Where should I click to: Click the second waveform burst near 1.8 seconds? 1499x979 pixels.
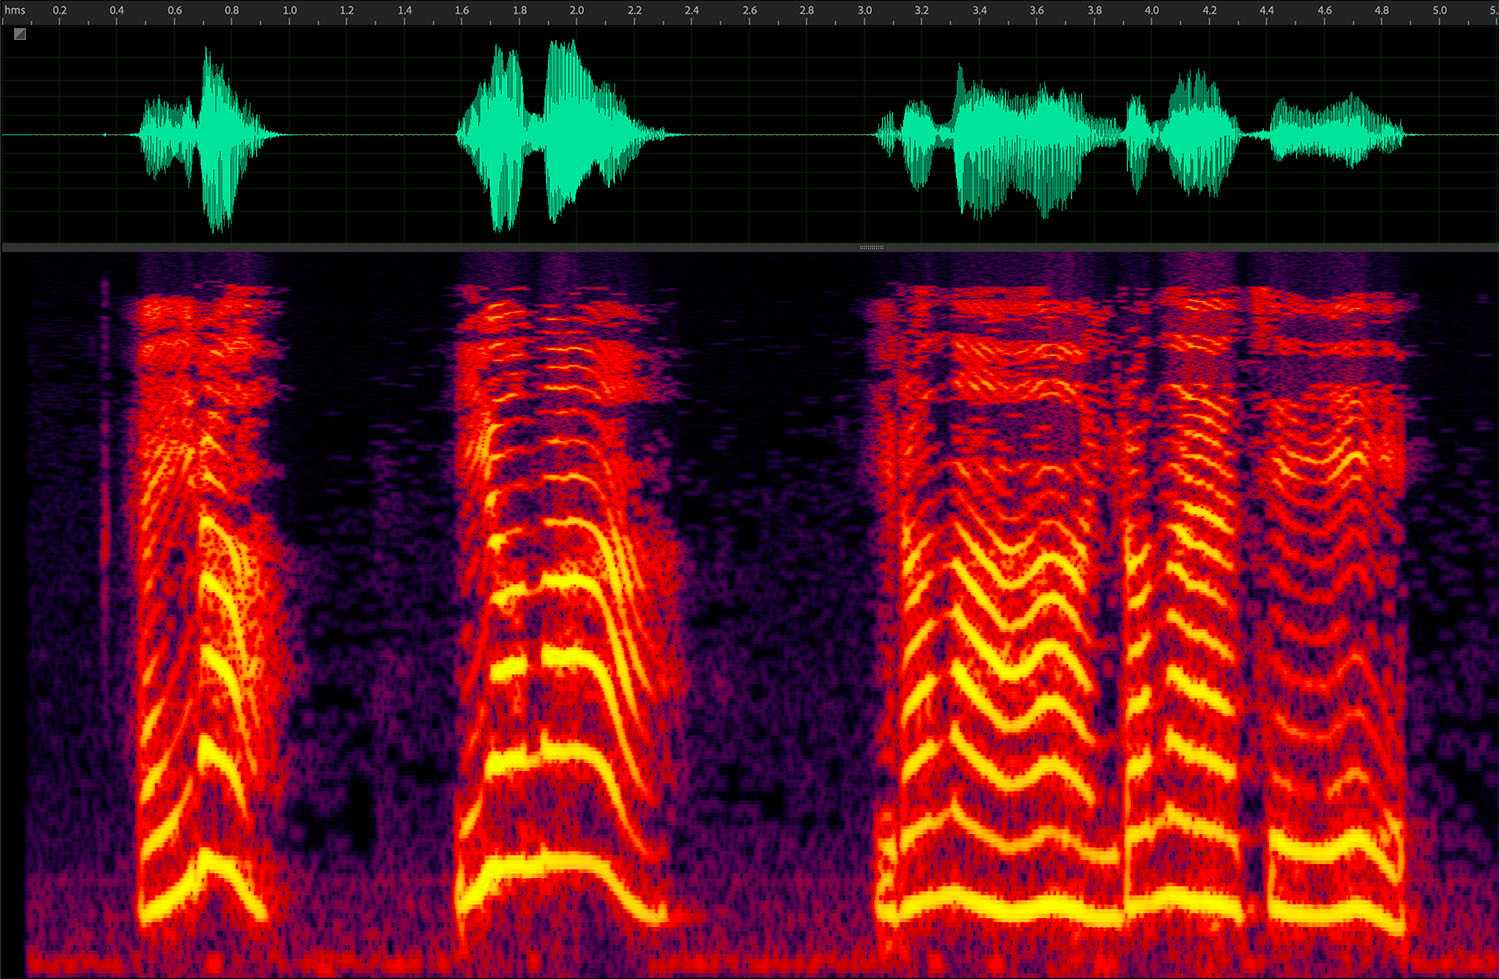[x=520, y=135]
